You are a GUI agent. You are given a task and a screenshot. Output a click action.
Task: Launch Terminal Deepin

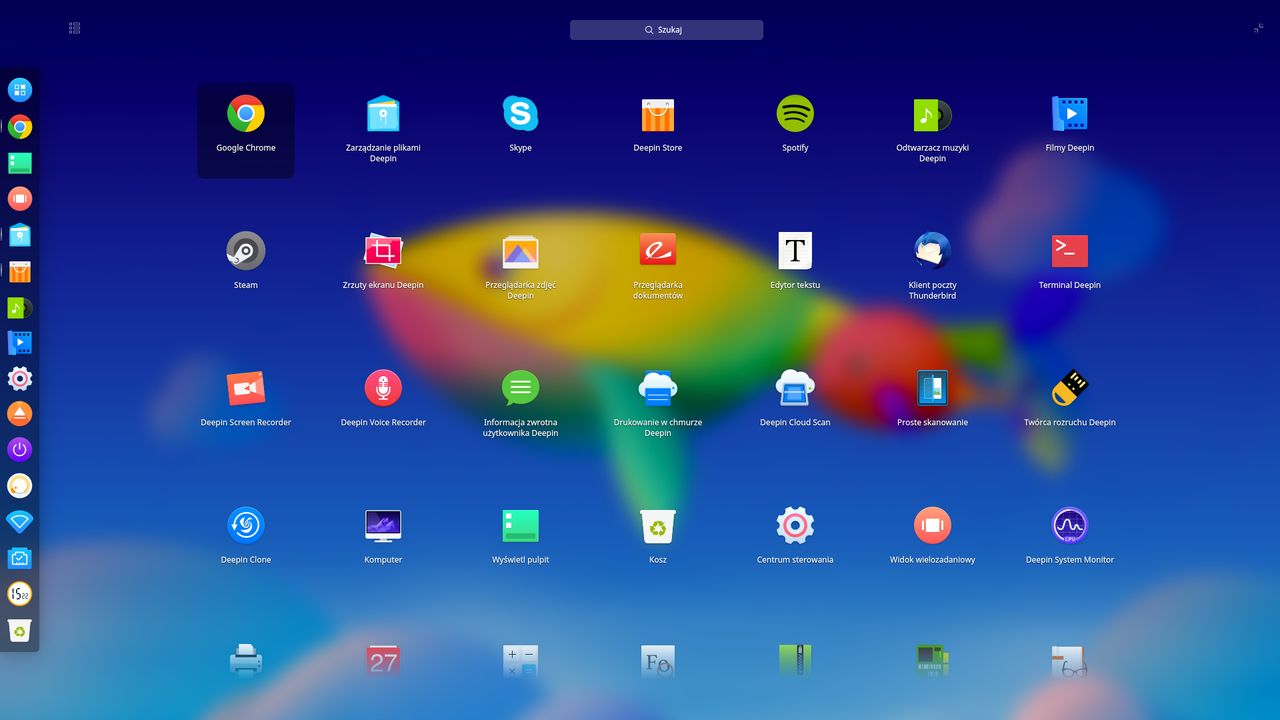1070,251
